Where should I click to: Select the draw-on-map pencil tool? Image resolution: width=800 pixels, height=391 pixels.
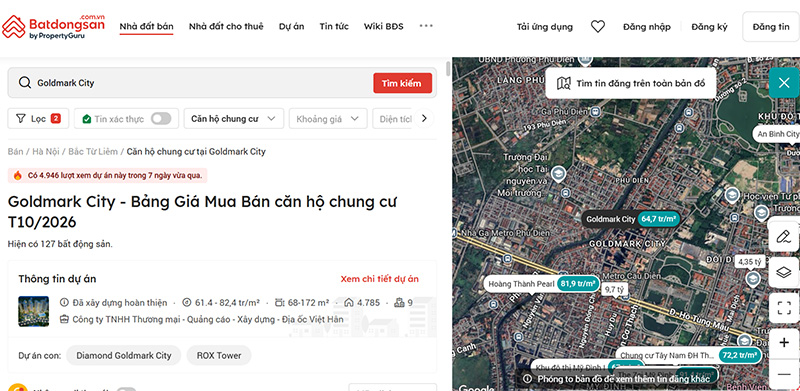click(783, 236)
